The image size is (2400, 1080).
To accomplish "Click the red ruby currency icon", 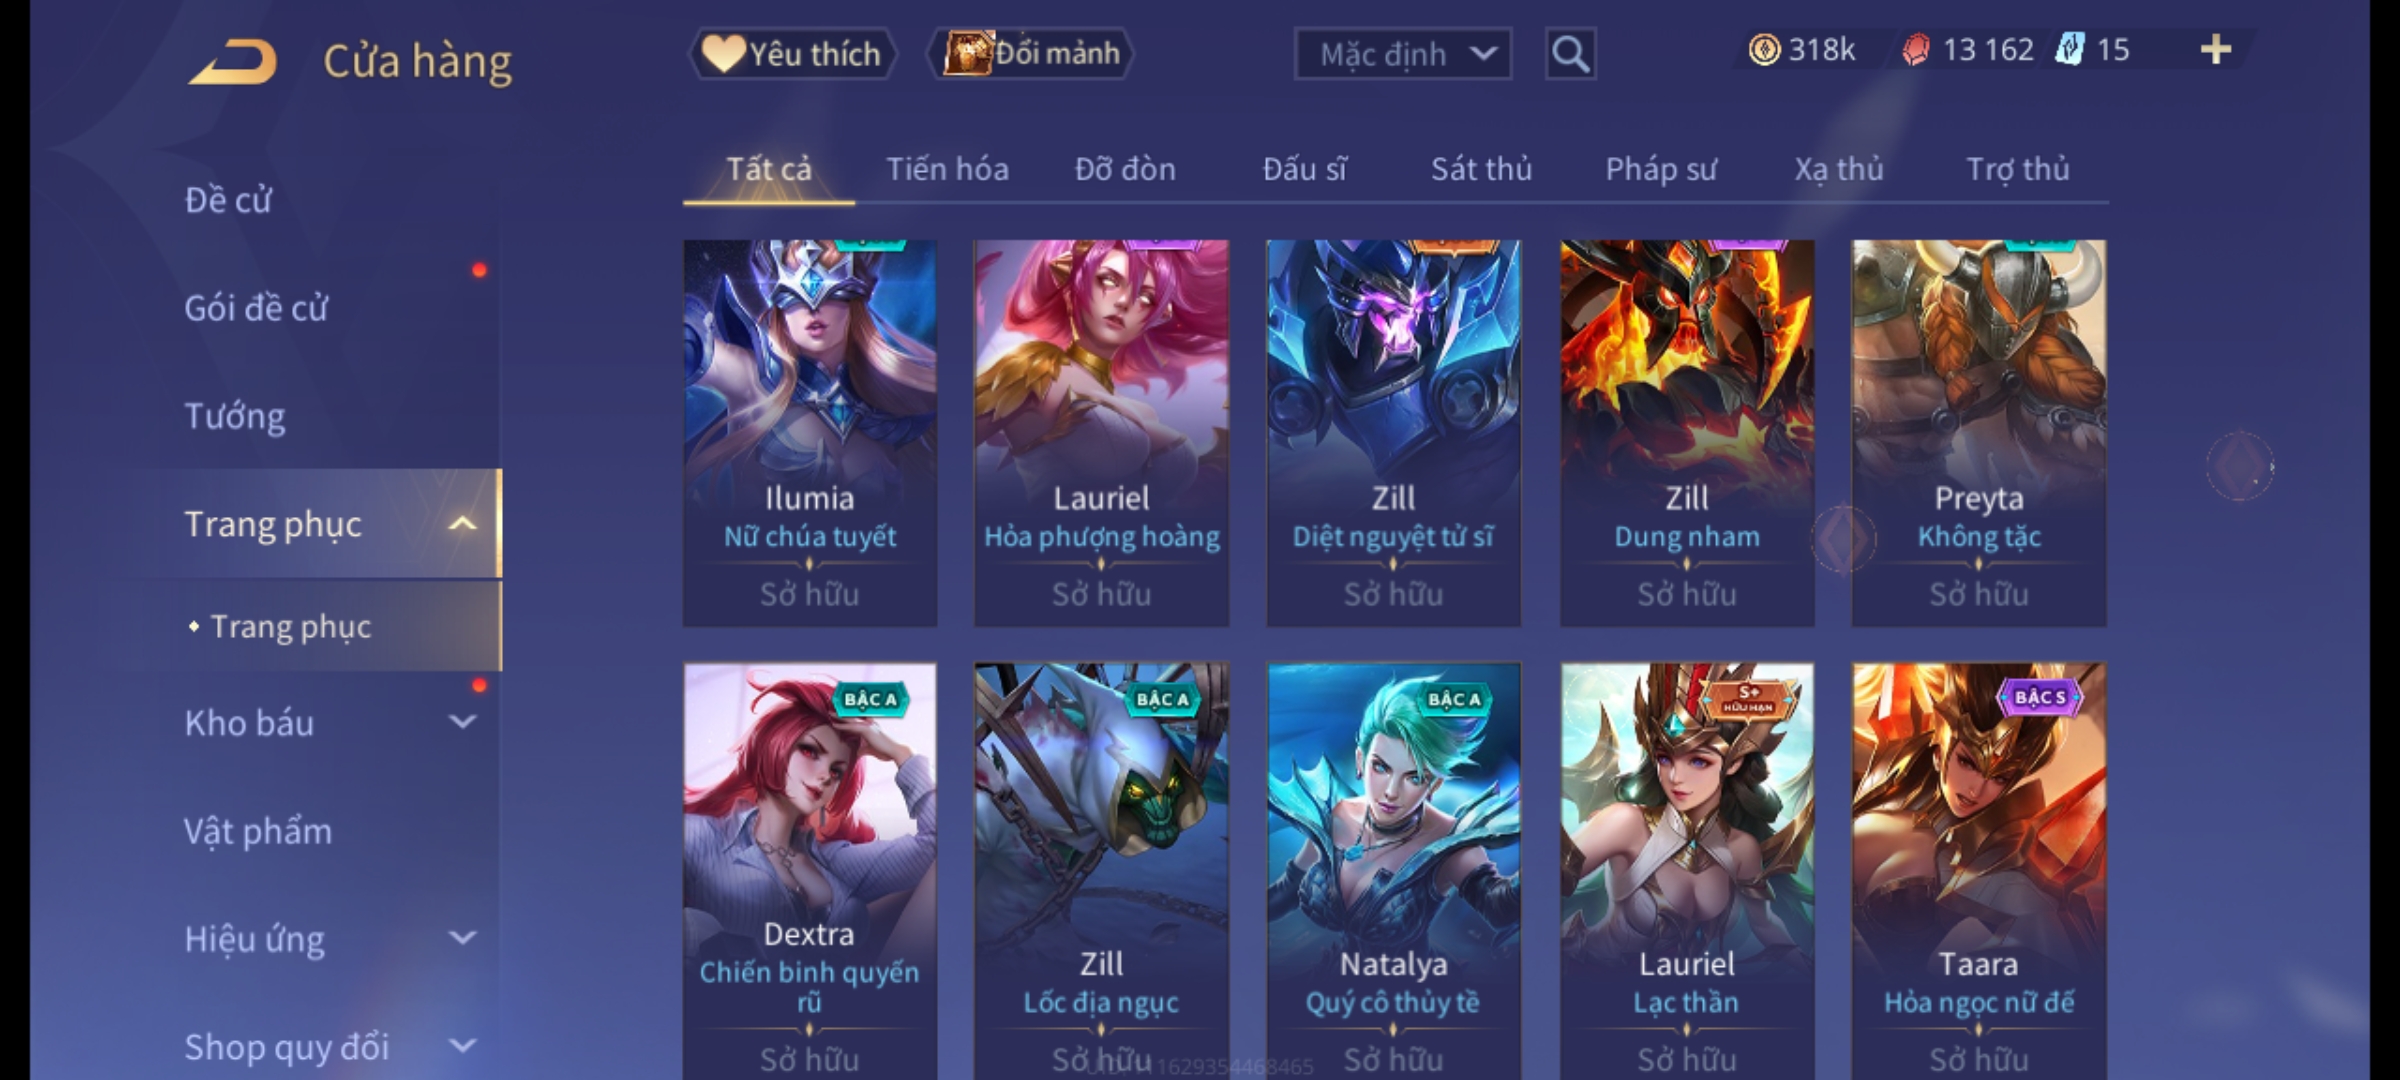I will pos(1916,50).
